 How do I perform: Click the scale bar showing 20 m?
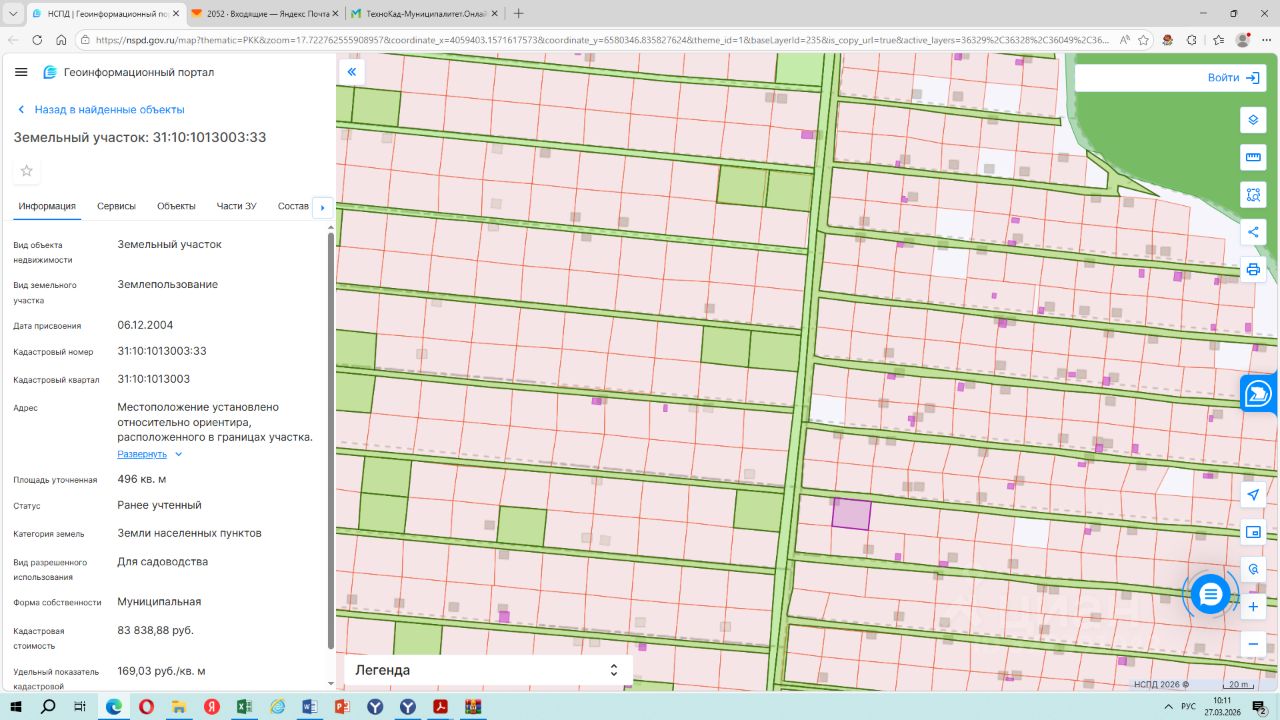[x=1238, y=685]
